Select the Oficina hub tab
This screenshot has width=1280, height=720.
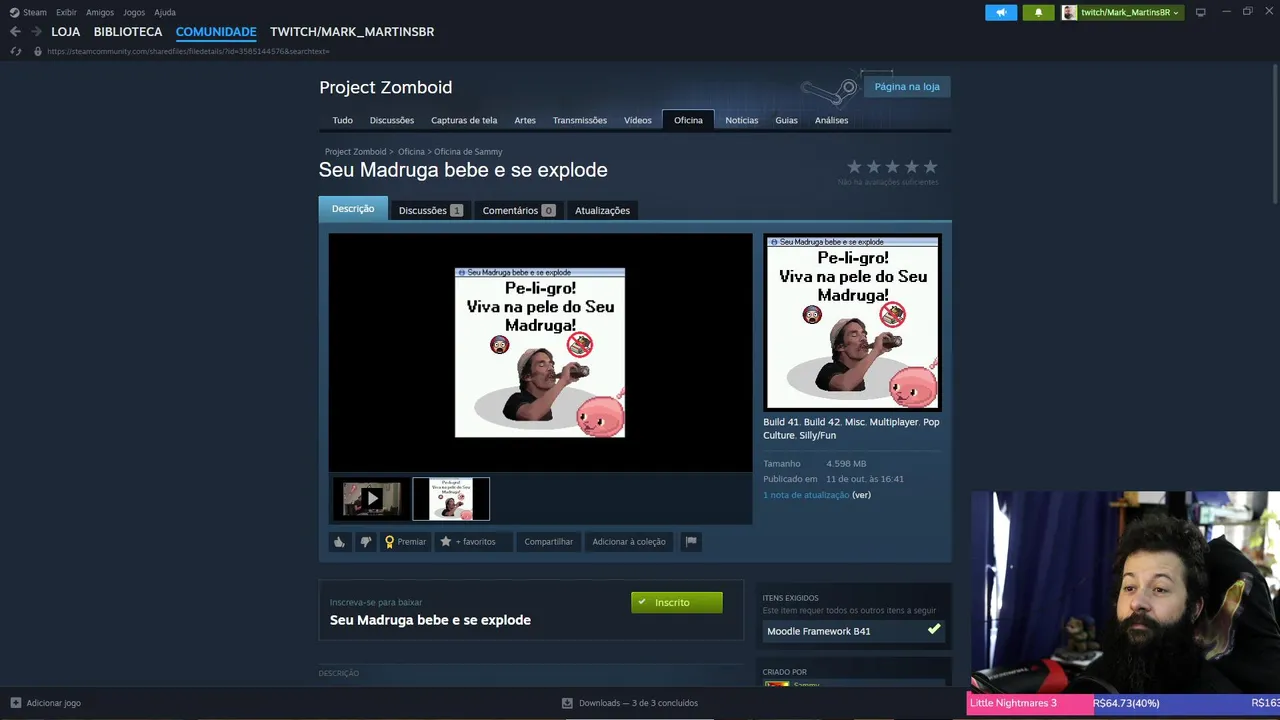(x=688, y=120)
